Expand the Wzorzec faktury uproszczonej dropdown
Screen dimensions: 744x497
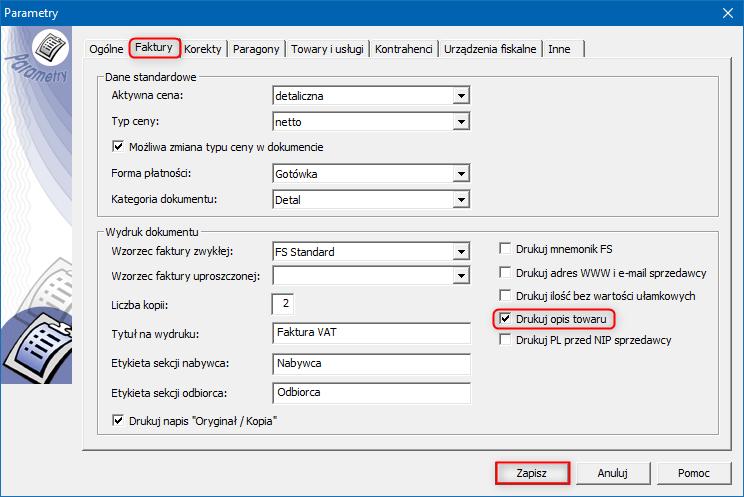[x=461, y=276]
